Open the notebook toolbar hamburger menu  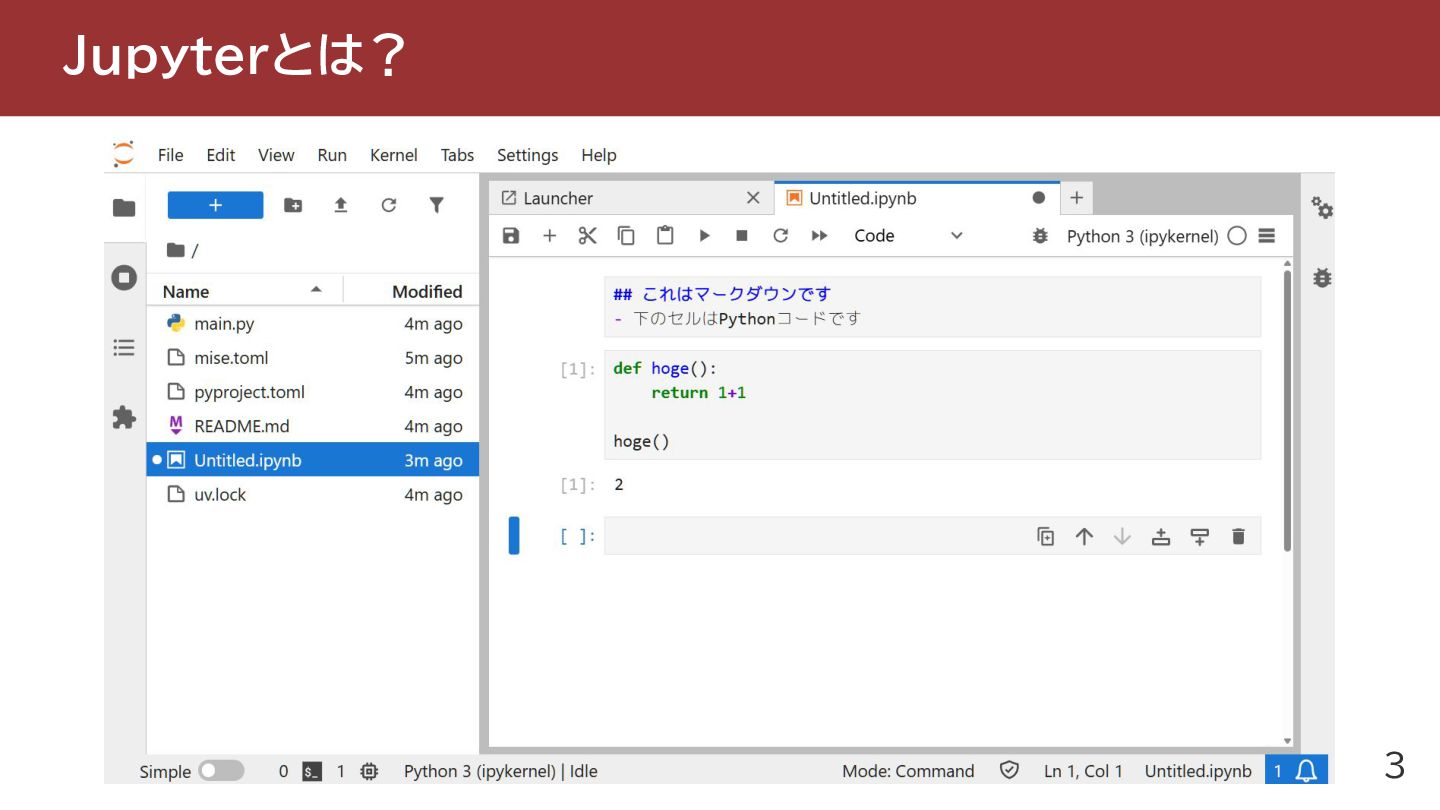click(x=1267, y=236)
